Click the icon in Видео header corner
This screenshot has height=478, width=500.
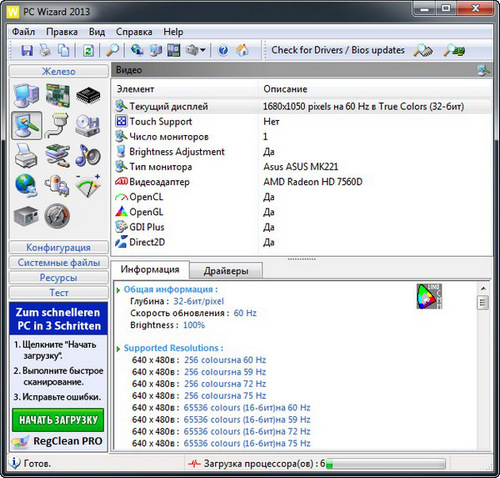(483, 70)
